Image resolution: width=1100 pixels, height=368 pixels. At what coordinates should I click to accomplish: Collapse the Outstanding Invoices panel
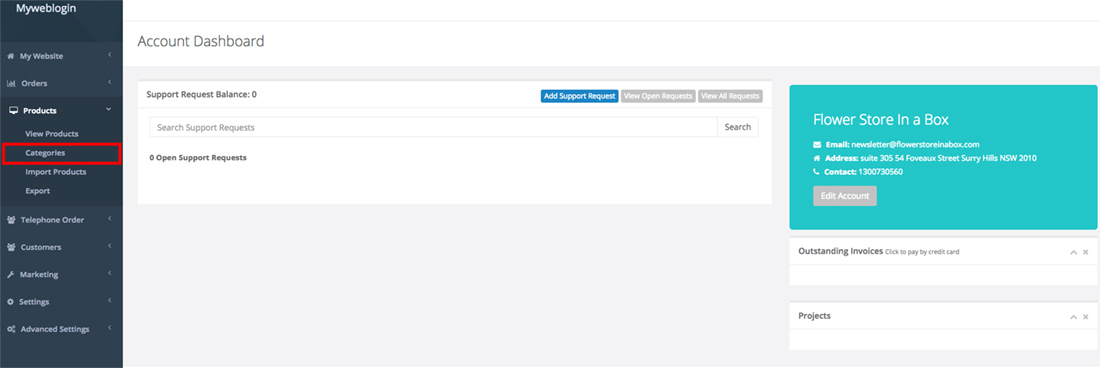point(1073,252)
